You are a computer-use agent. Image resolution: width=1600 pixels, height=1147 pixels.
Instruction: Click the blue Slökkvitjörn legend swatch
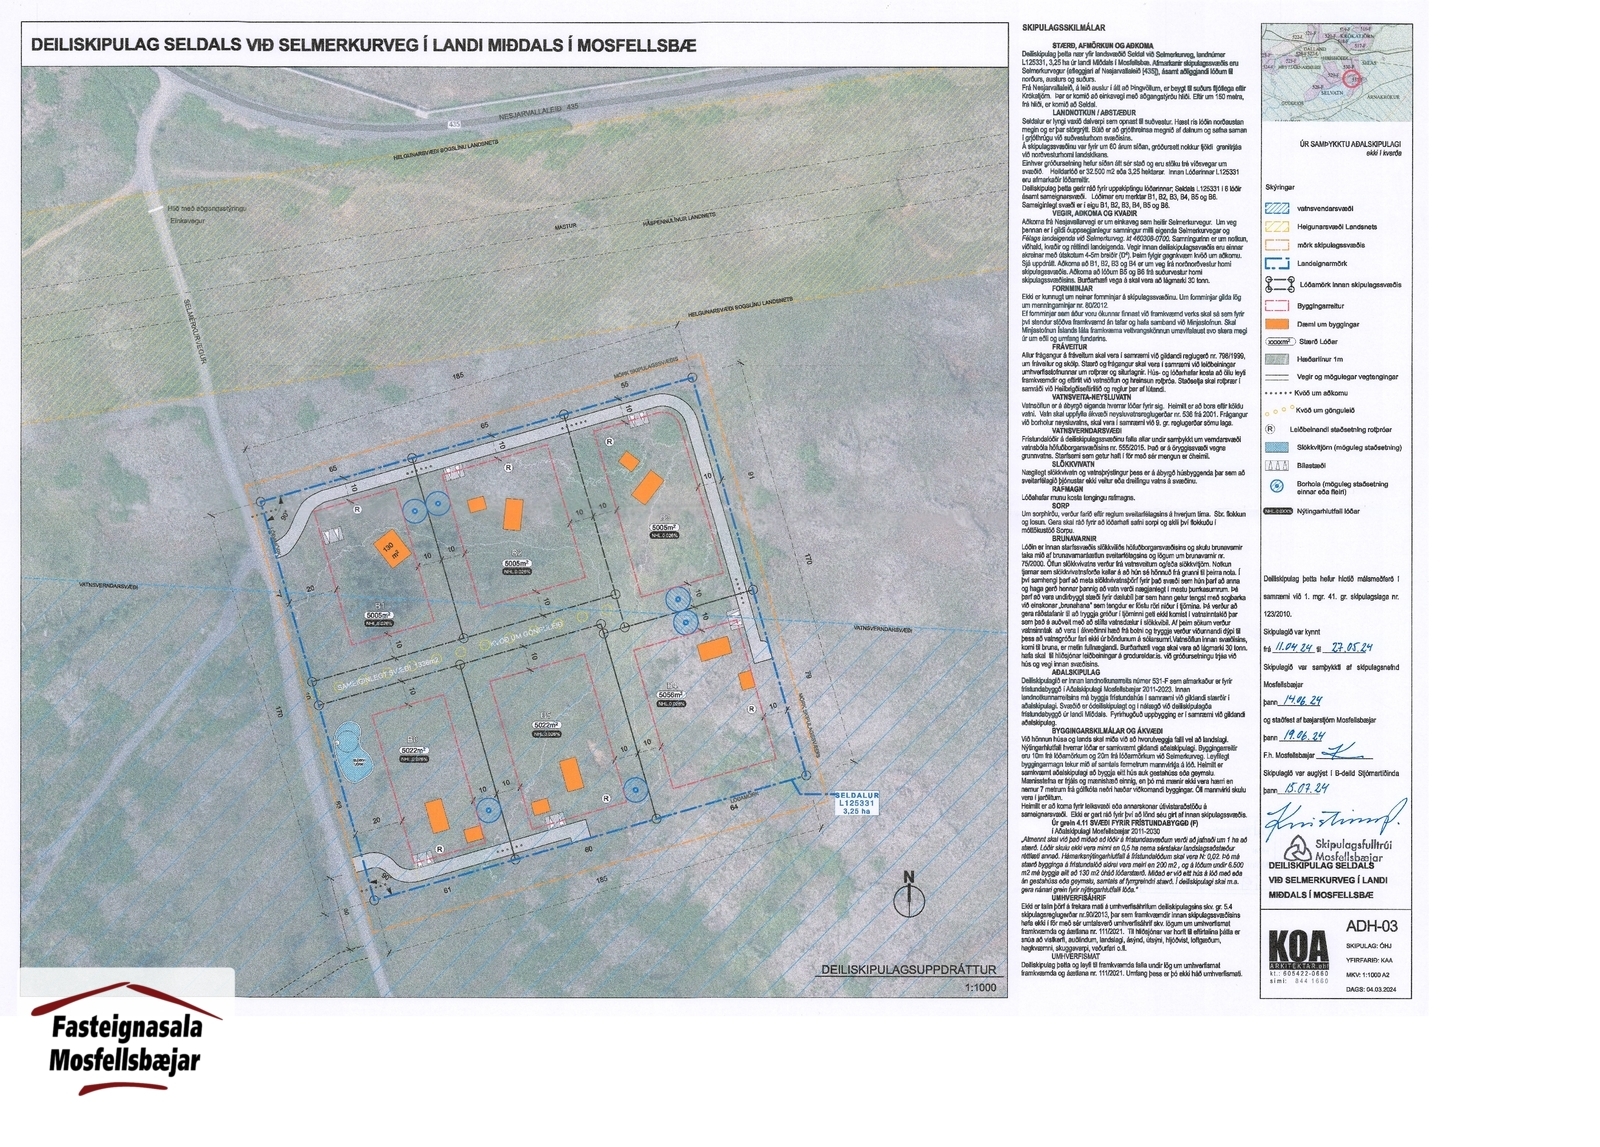1275,447
